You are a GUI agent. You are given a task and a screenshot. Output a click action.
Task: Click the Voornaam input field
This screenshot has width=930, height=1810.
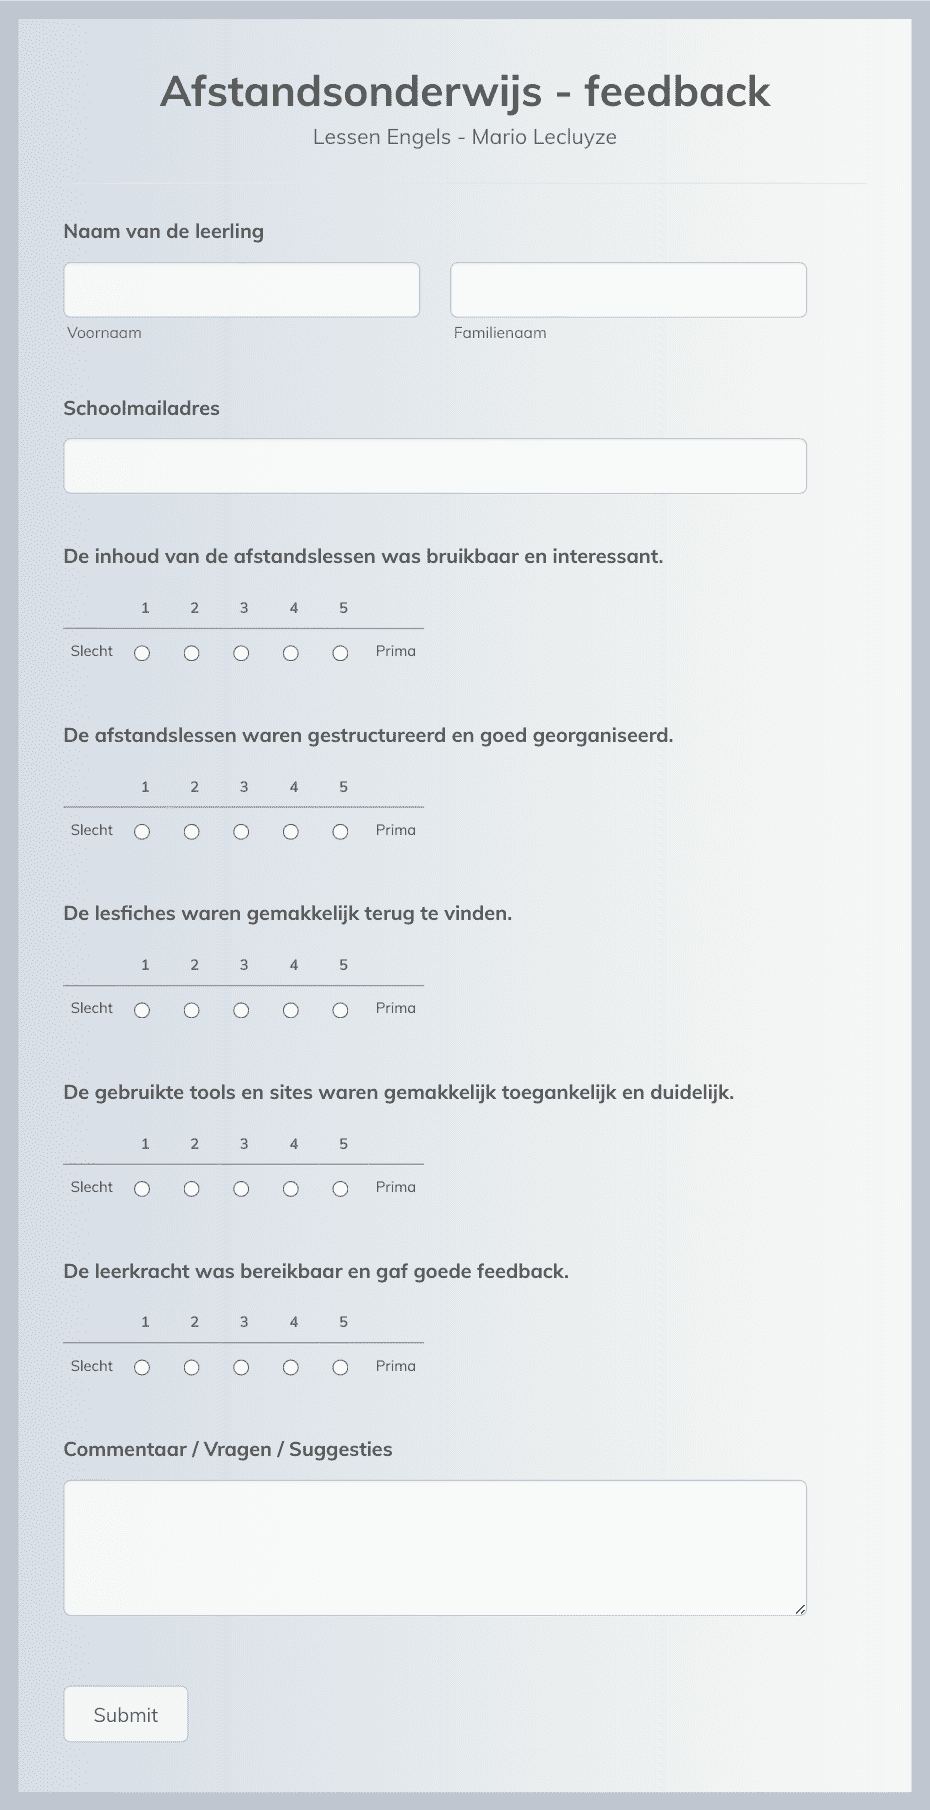(241, 289)
